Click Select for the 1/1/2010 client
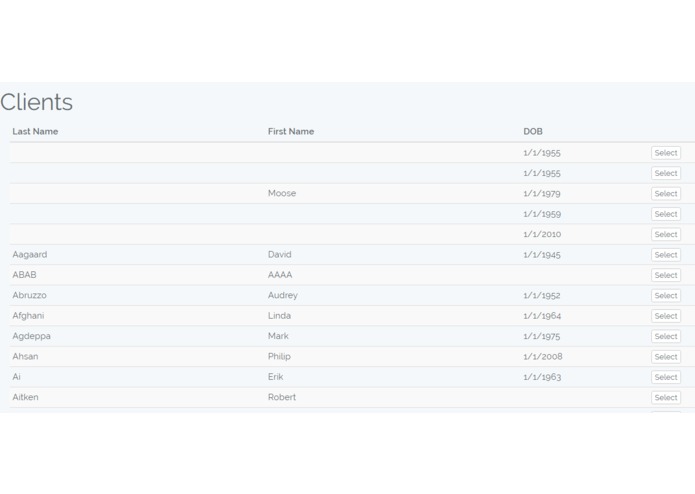 pos(666,234)
